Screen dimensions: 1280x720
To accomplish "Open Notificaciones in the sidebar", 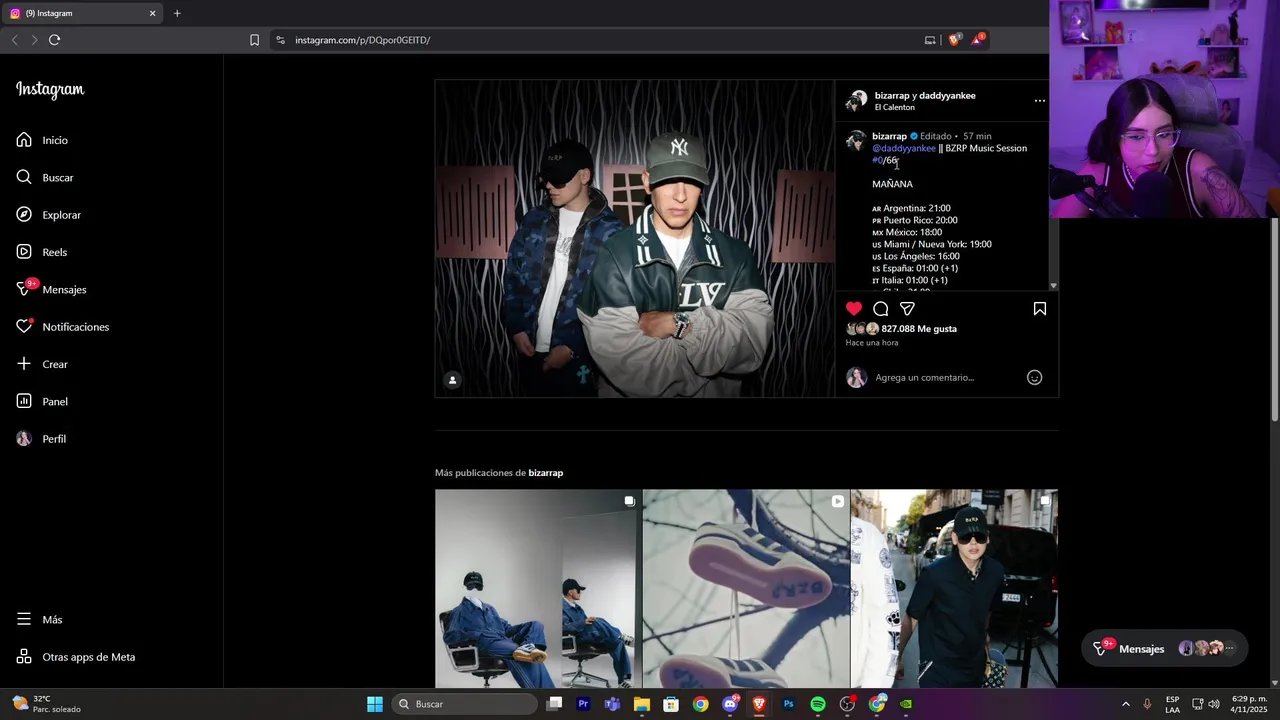I will pyautogui.click(x=62, y=327).
